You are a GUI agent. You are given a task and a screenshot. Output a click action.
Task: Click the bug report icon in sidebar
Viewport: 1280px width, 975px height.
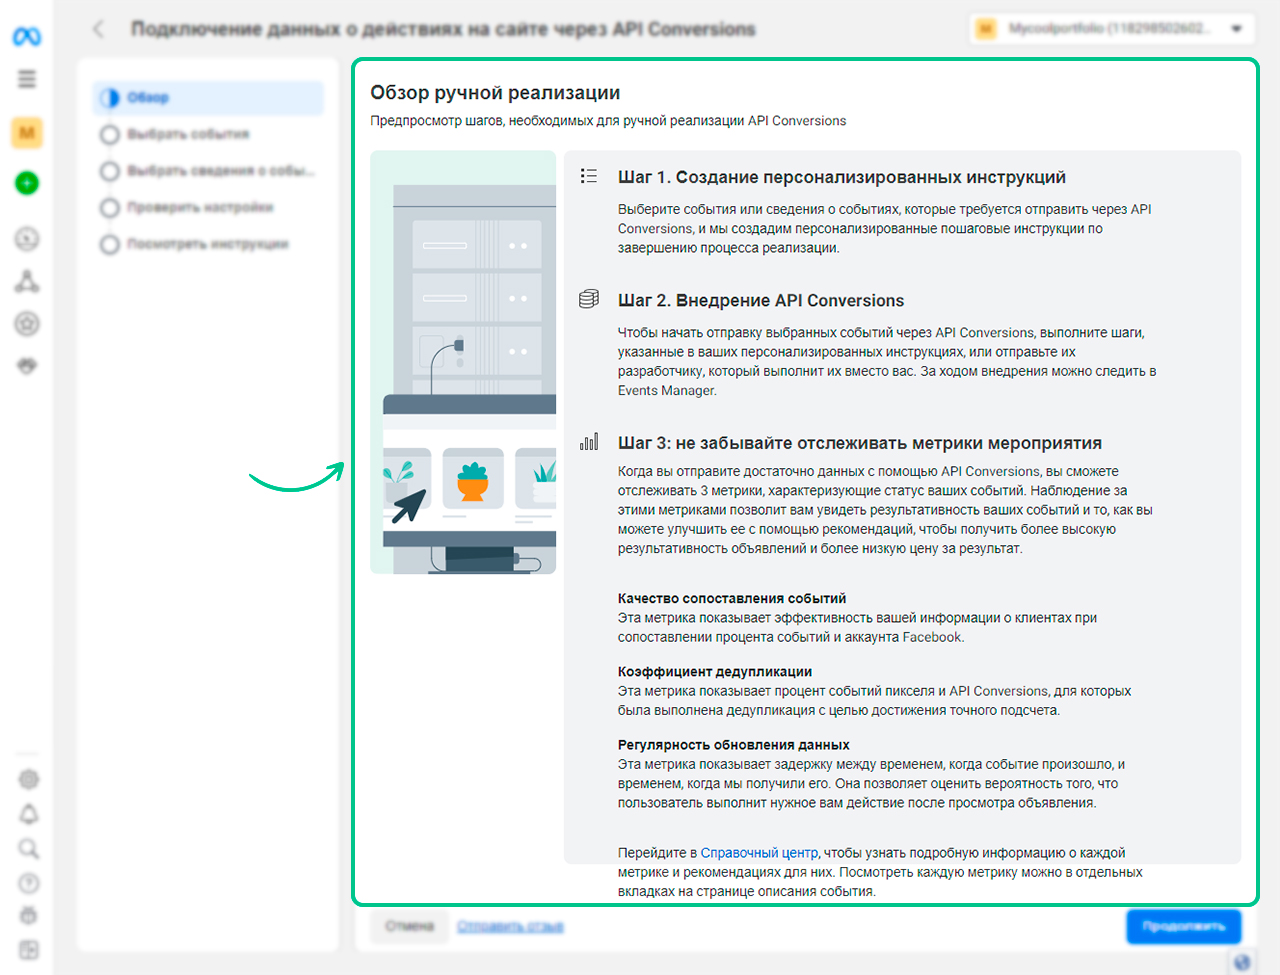(29, 916)
